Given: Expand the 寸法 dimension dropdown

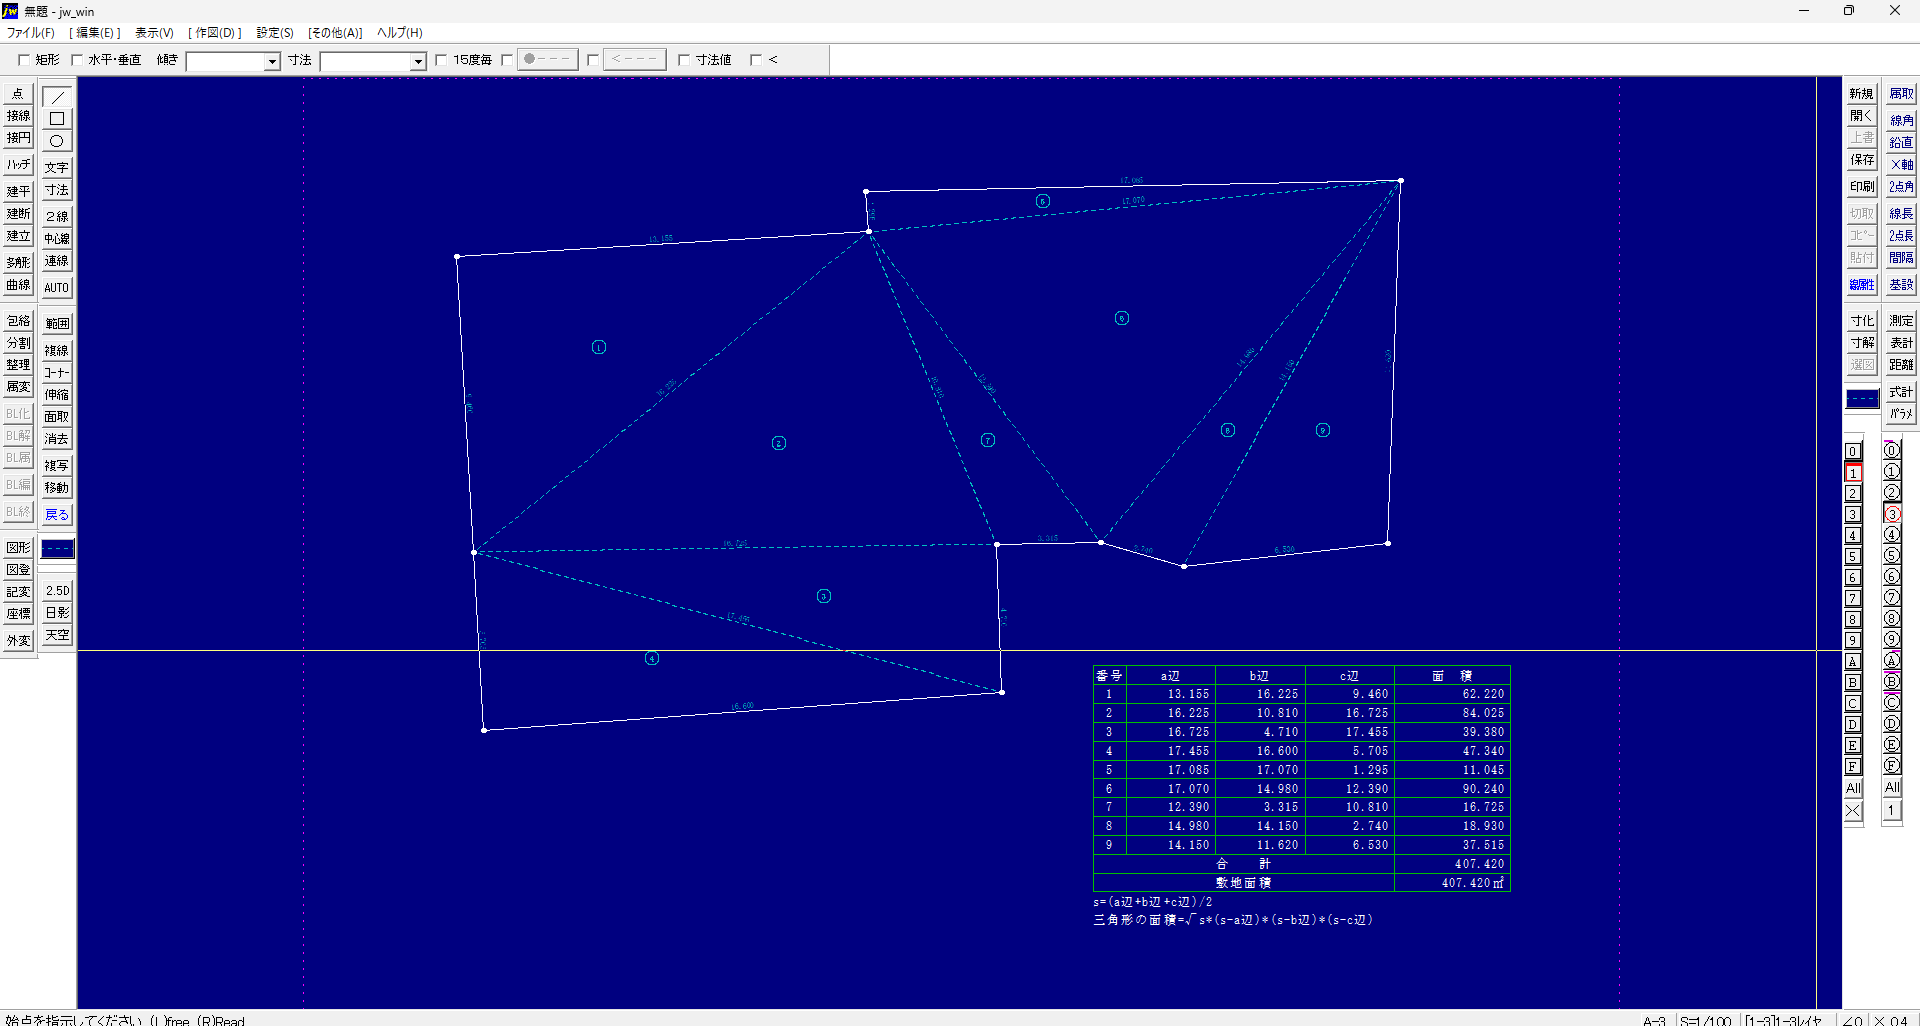Looking at the screenshot, I should [418, 62].
